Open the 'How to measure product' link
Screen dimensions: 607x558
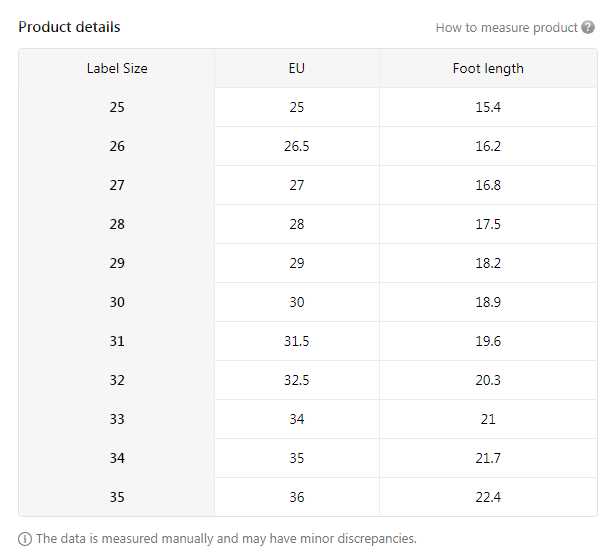point(506,27)
